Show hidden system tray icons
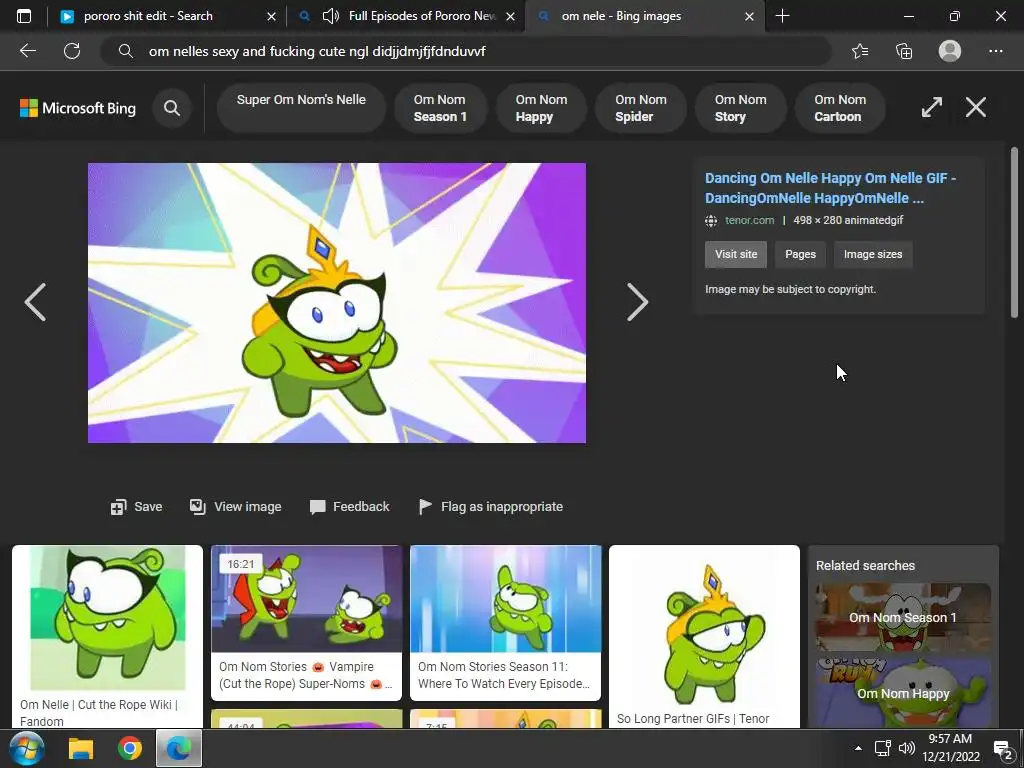1024x768 pixels. (858, 748)
